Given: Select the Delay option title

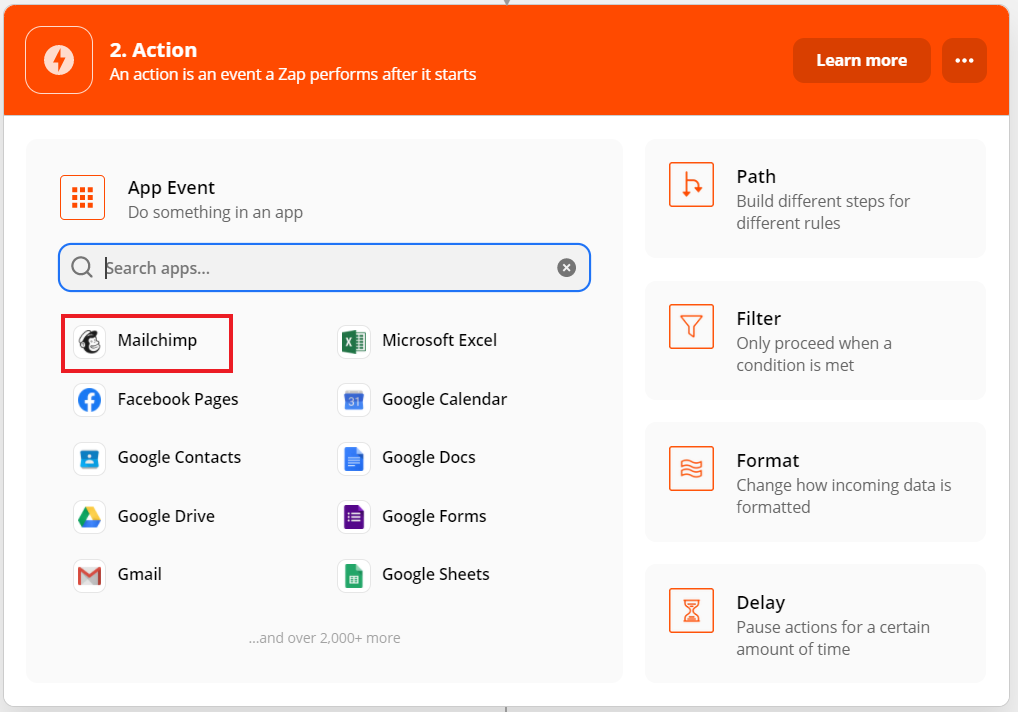Looking at the screenshot, I should coord(761,603).
